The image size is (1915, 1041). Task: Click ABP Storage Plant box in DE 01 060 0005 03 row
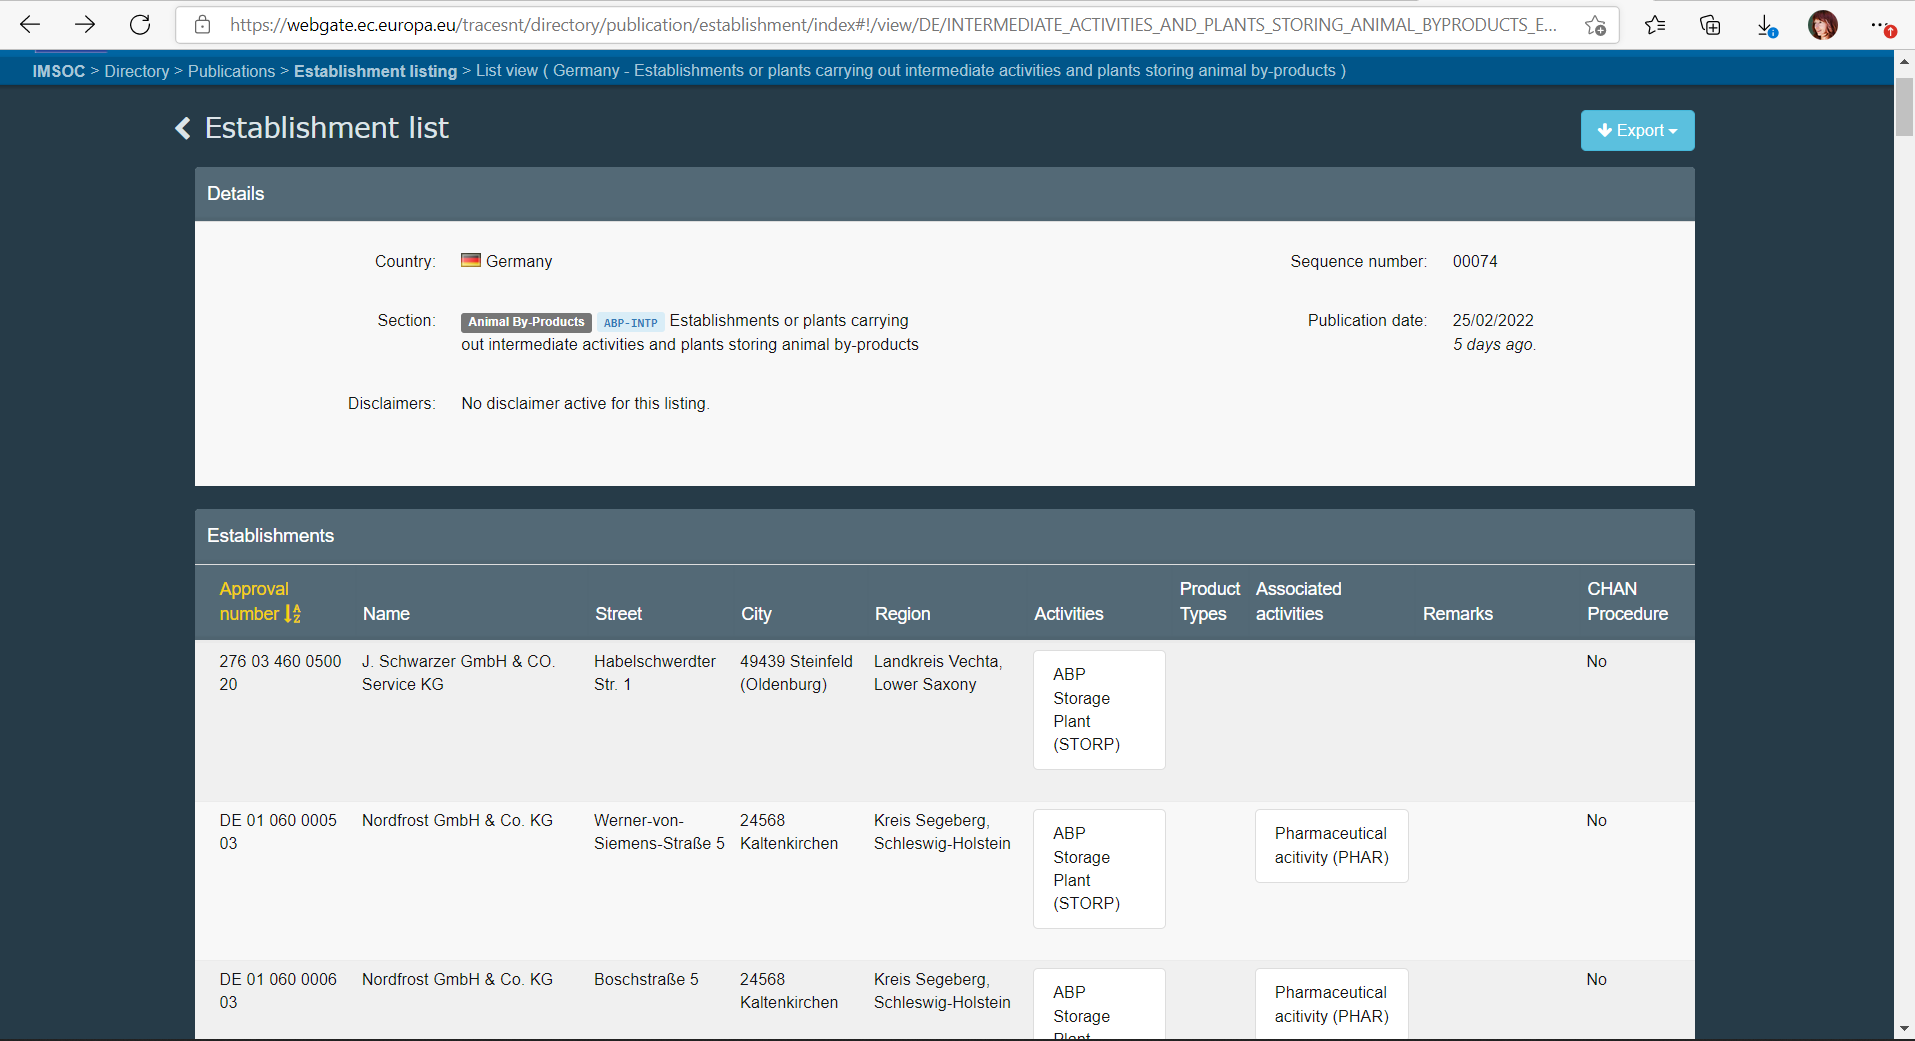(x=1099, y=869)
